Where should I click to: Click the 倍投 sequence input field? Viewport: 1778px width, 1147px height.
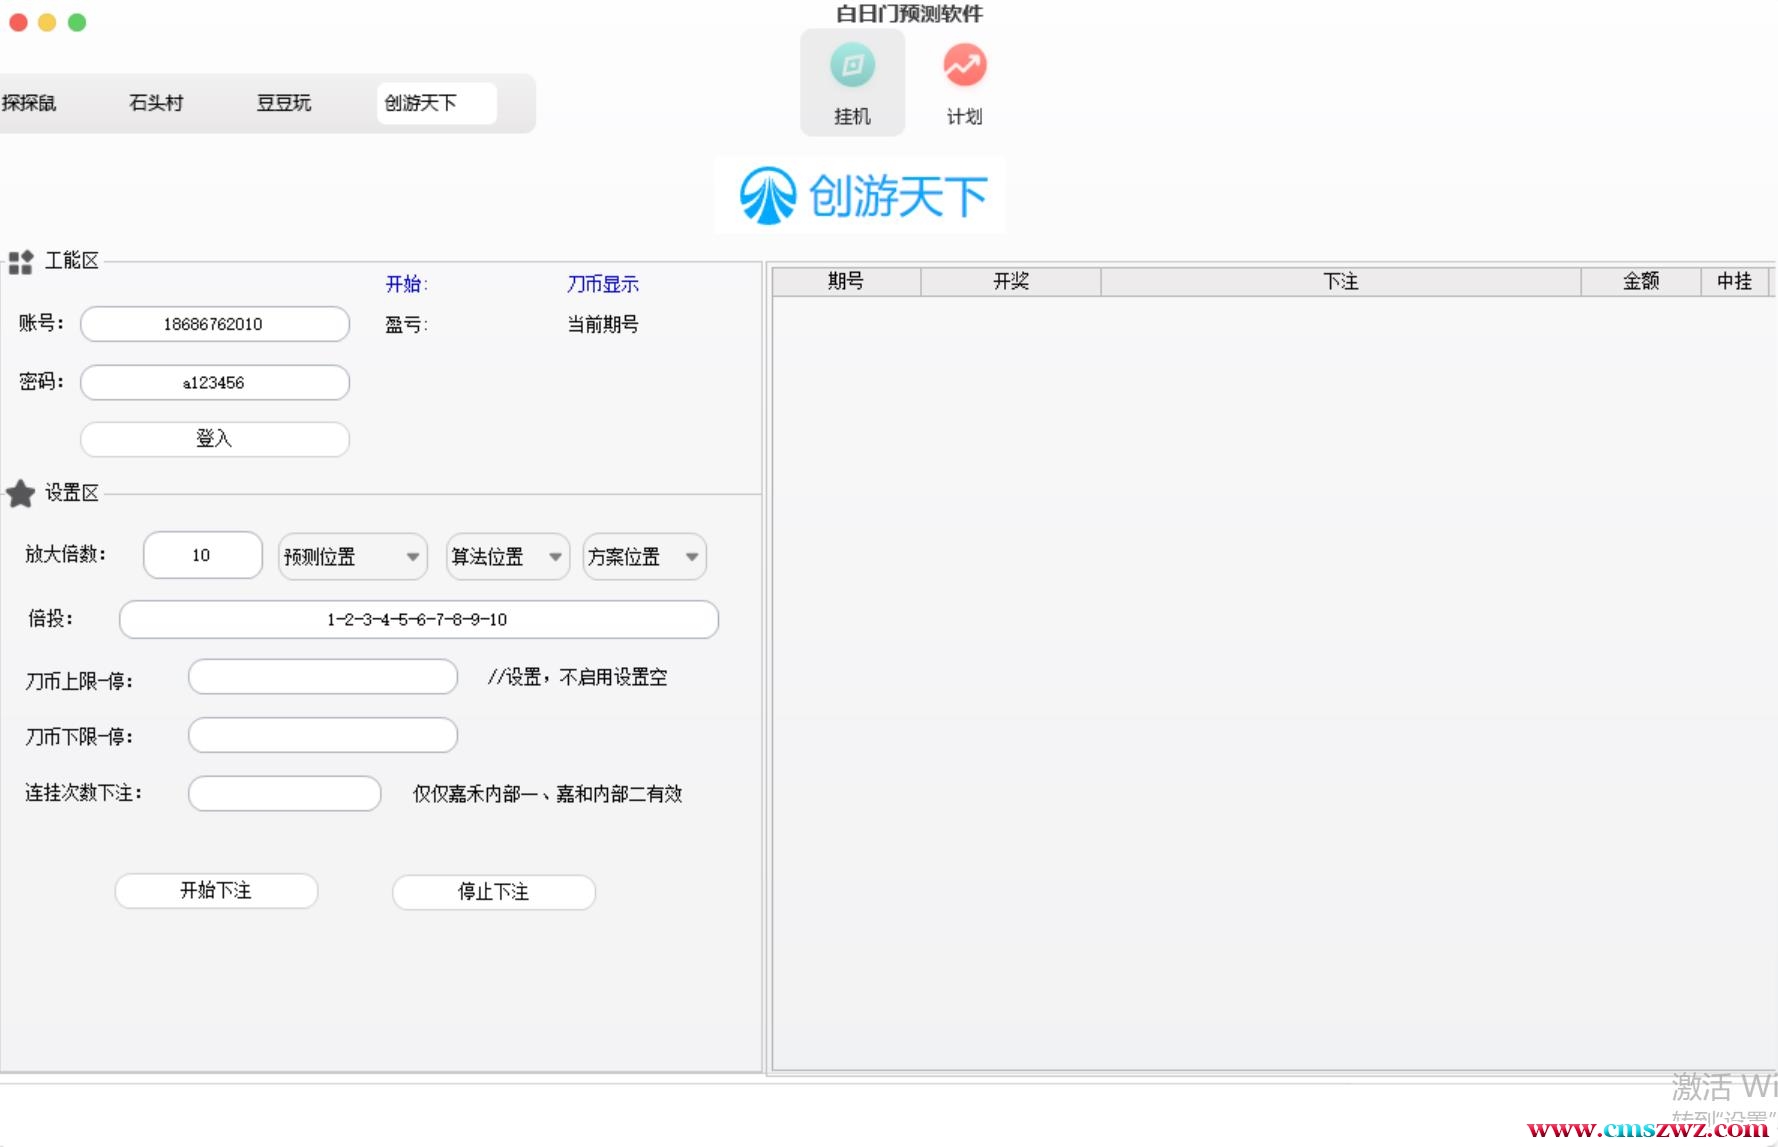418,619
